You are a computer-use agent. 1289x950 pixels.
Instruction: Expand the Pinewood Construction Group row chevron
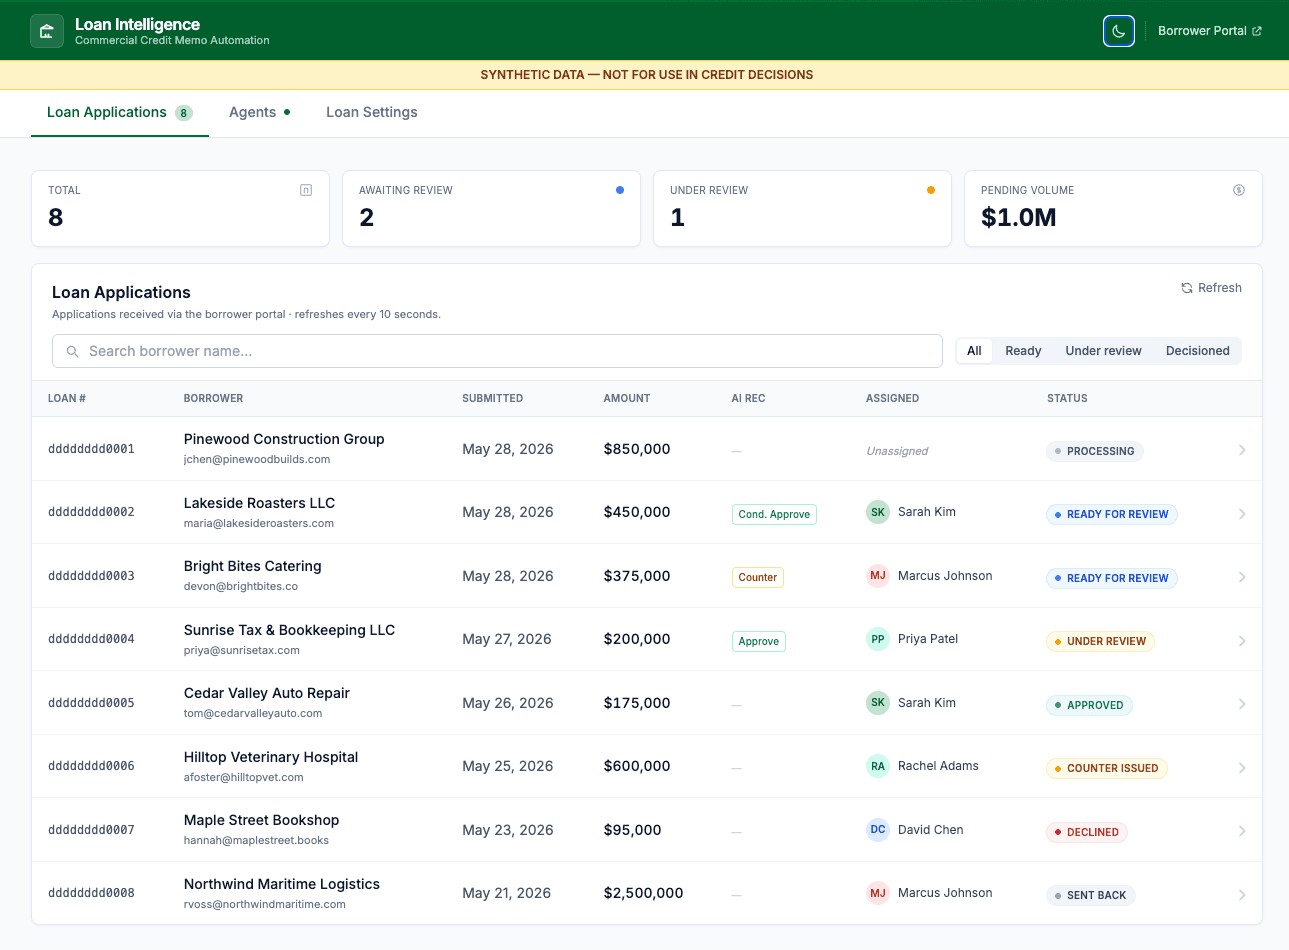click(1242, 450)
